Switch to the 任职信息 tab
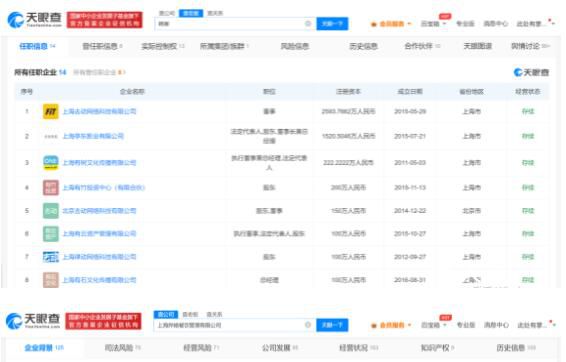Screen dimensions: 566x362 click(x=38, y=46)
